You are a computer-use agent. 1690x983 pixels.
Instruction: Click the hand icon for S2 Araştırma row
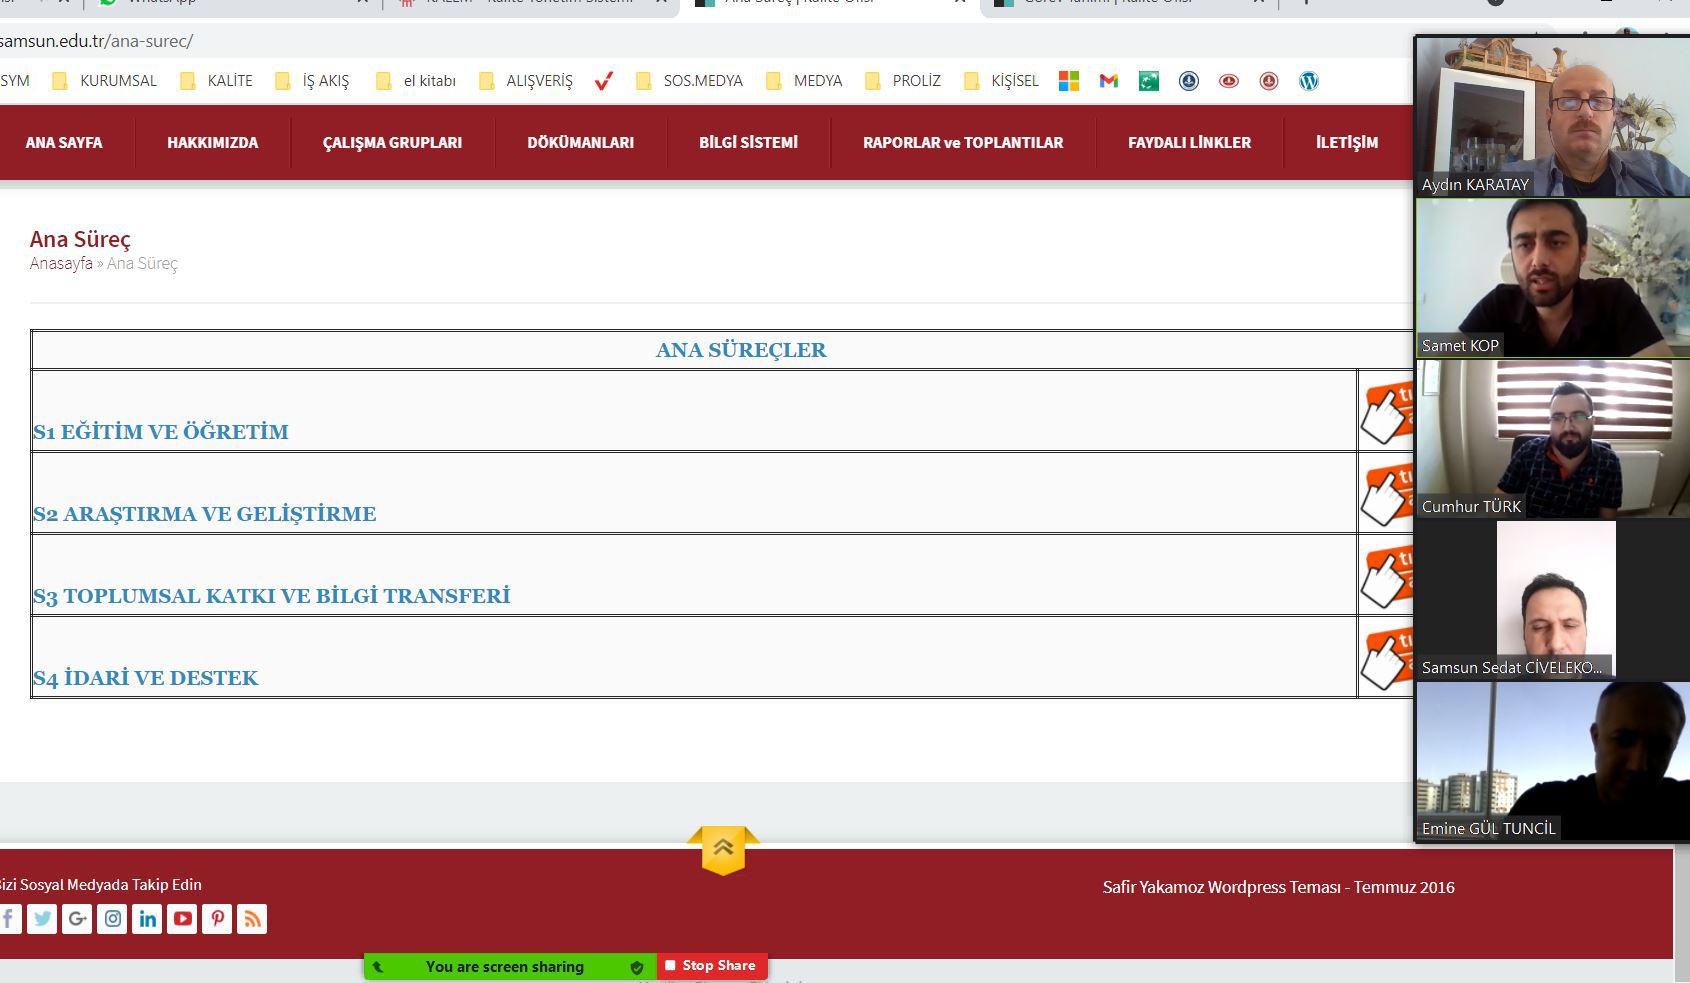click(x=1387, y=493)
